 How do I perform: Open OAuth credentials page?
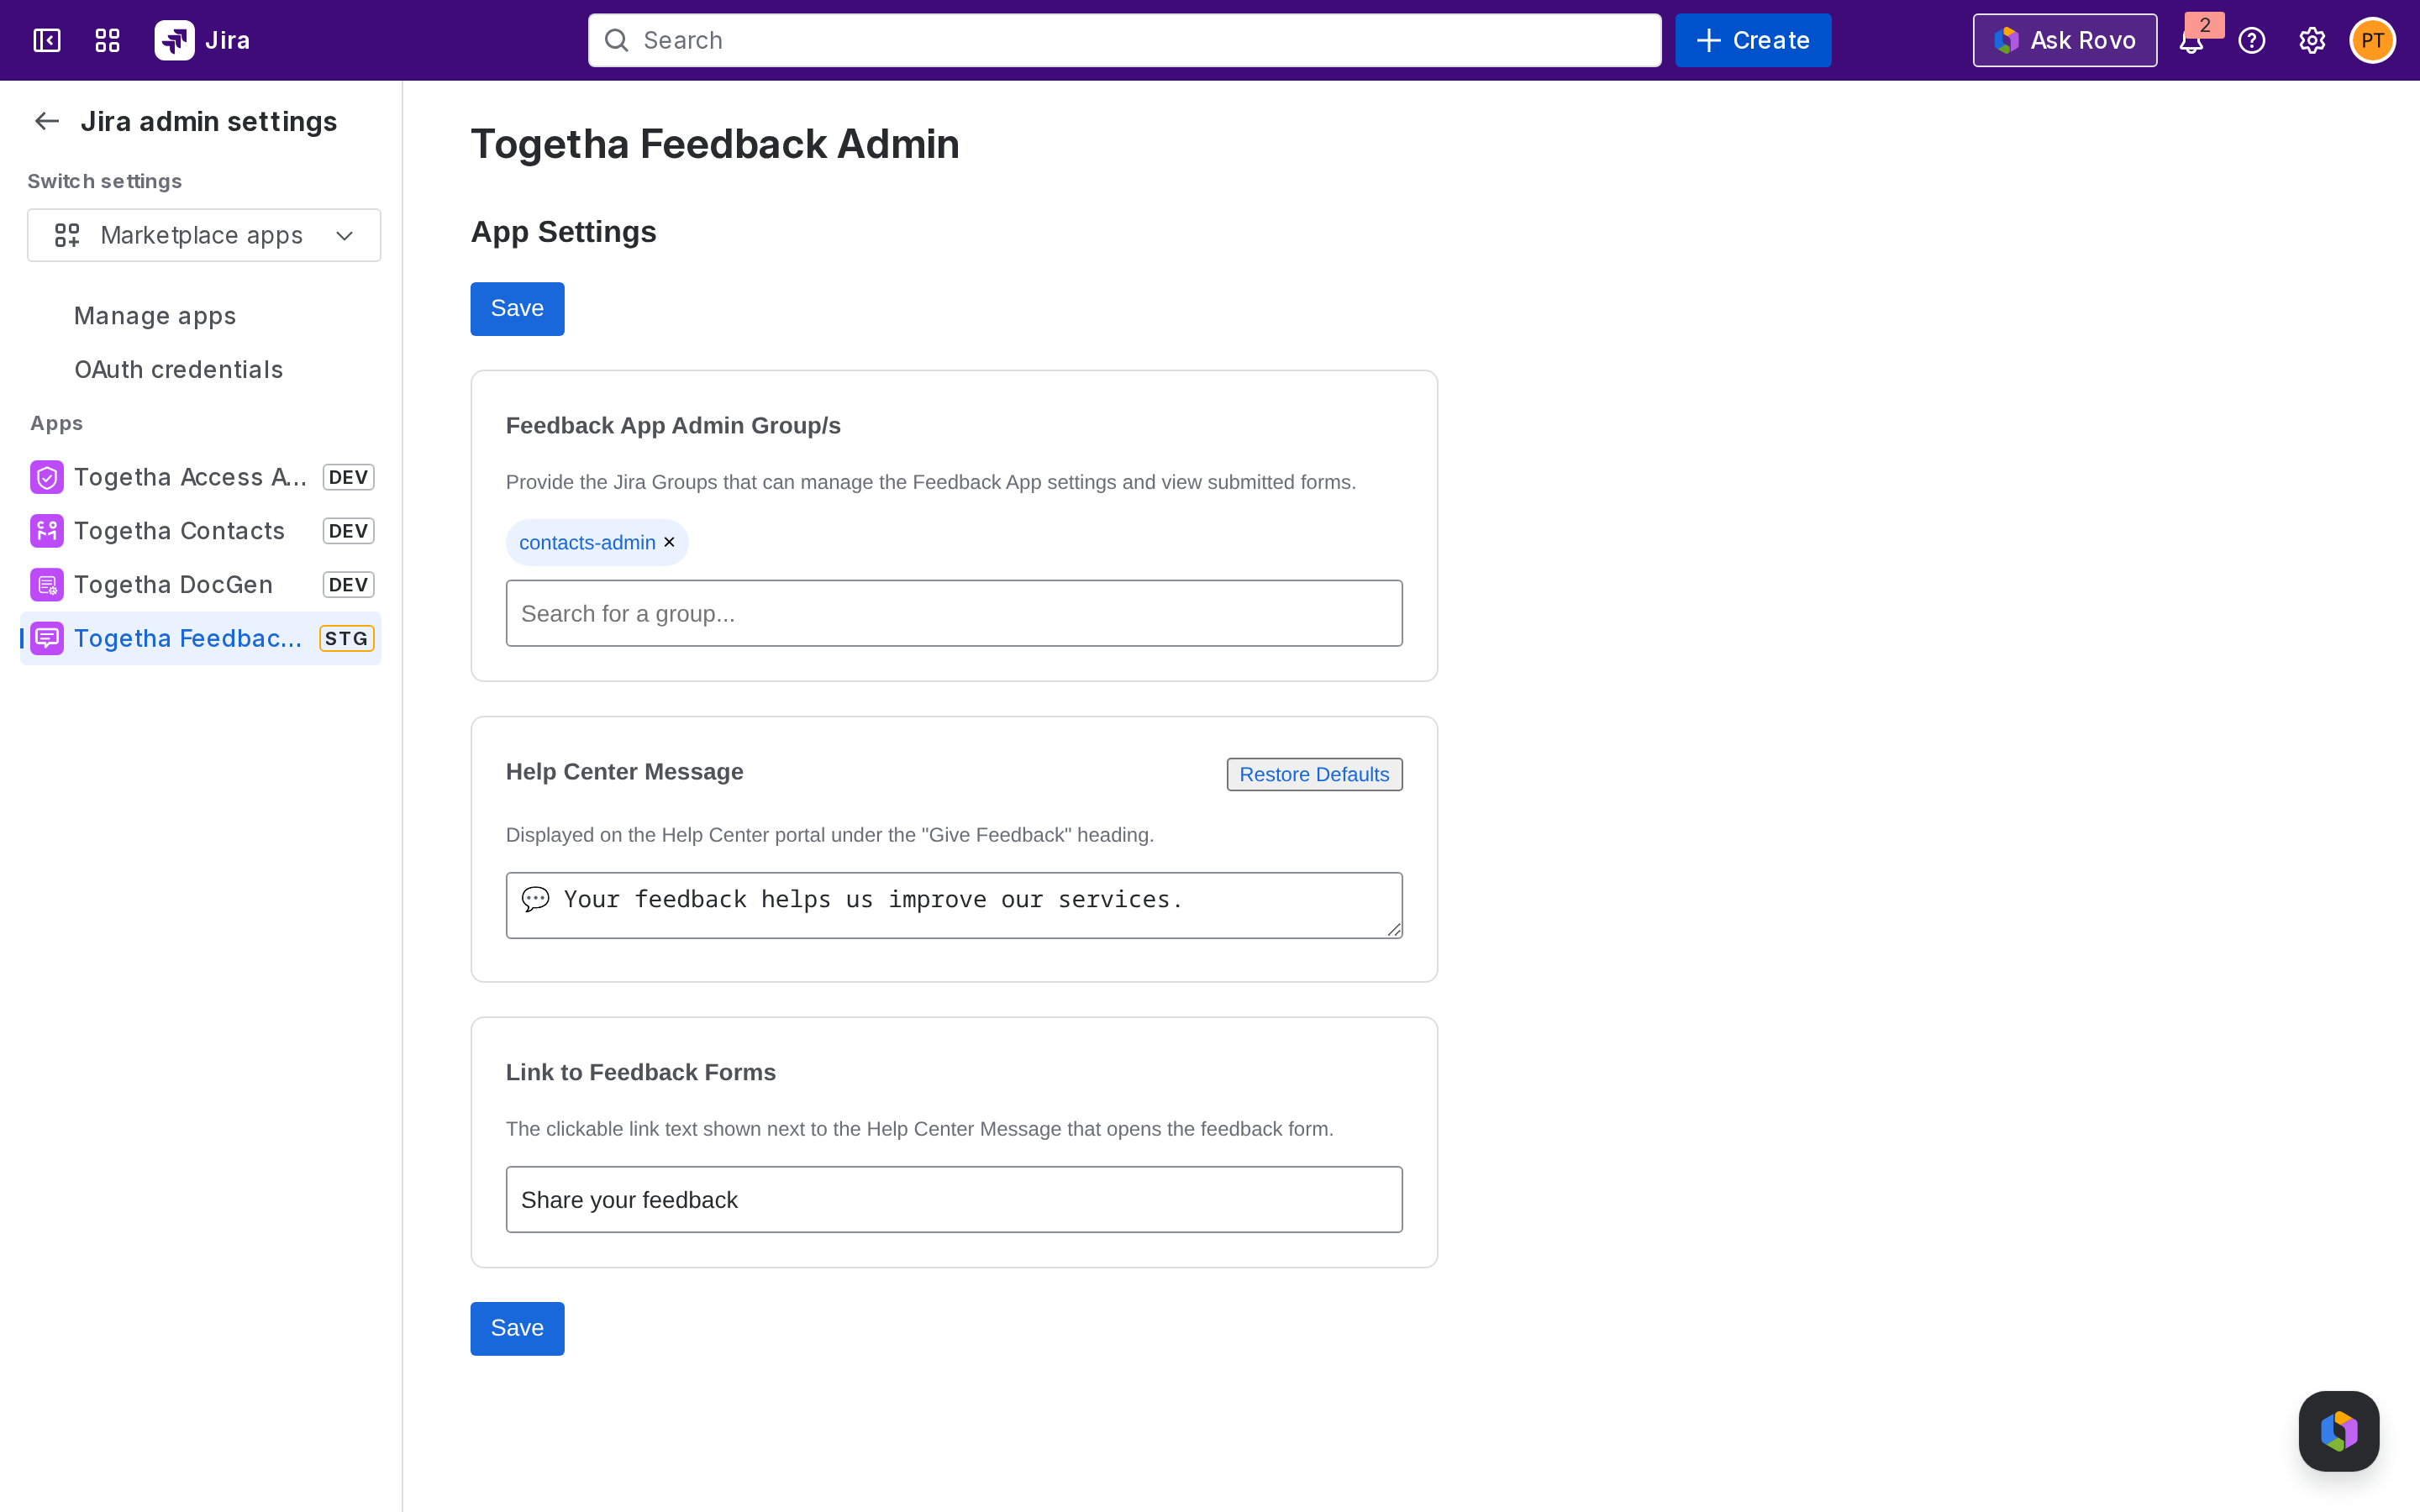(179, 370)
